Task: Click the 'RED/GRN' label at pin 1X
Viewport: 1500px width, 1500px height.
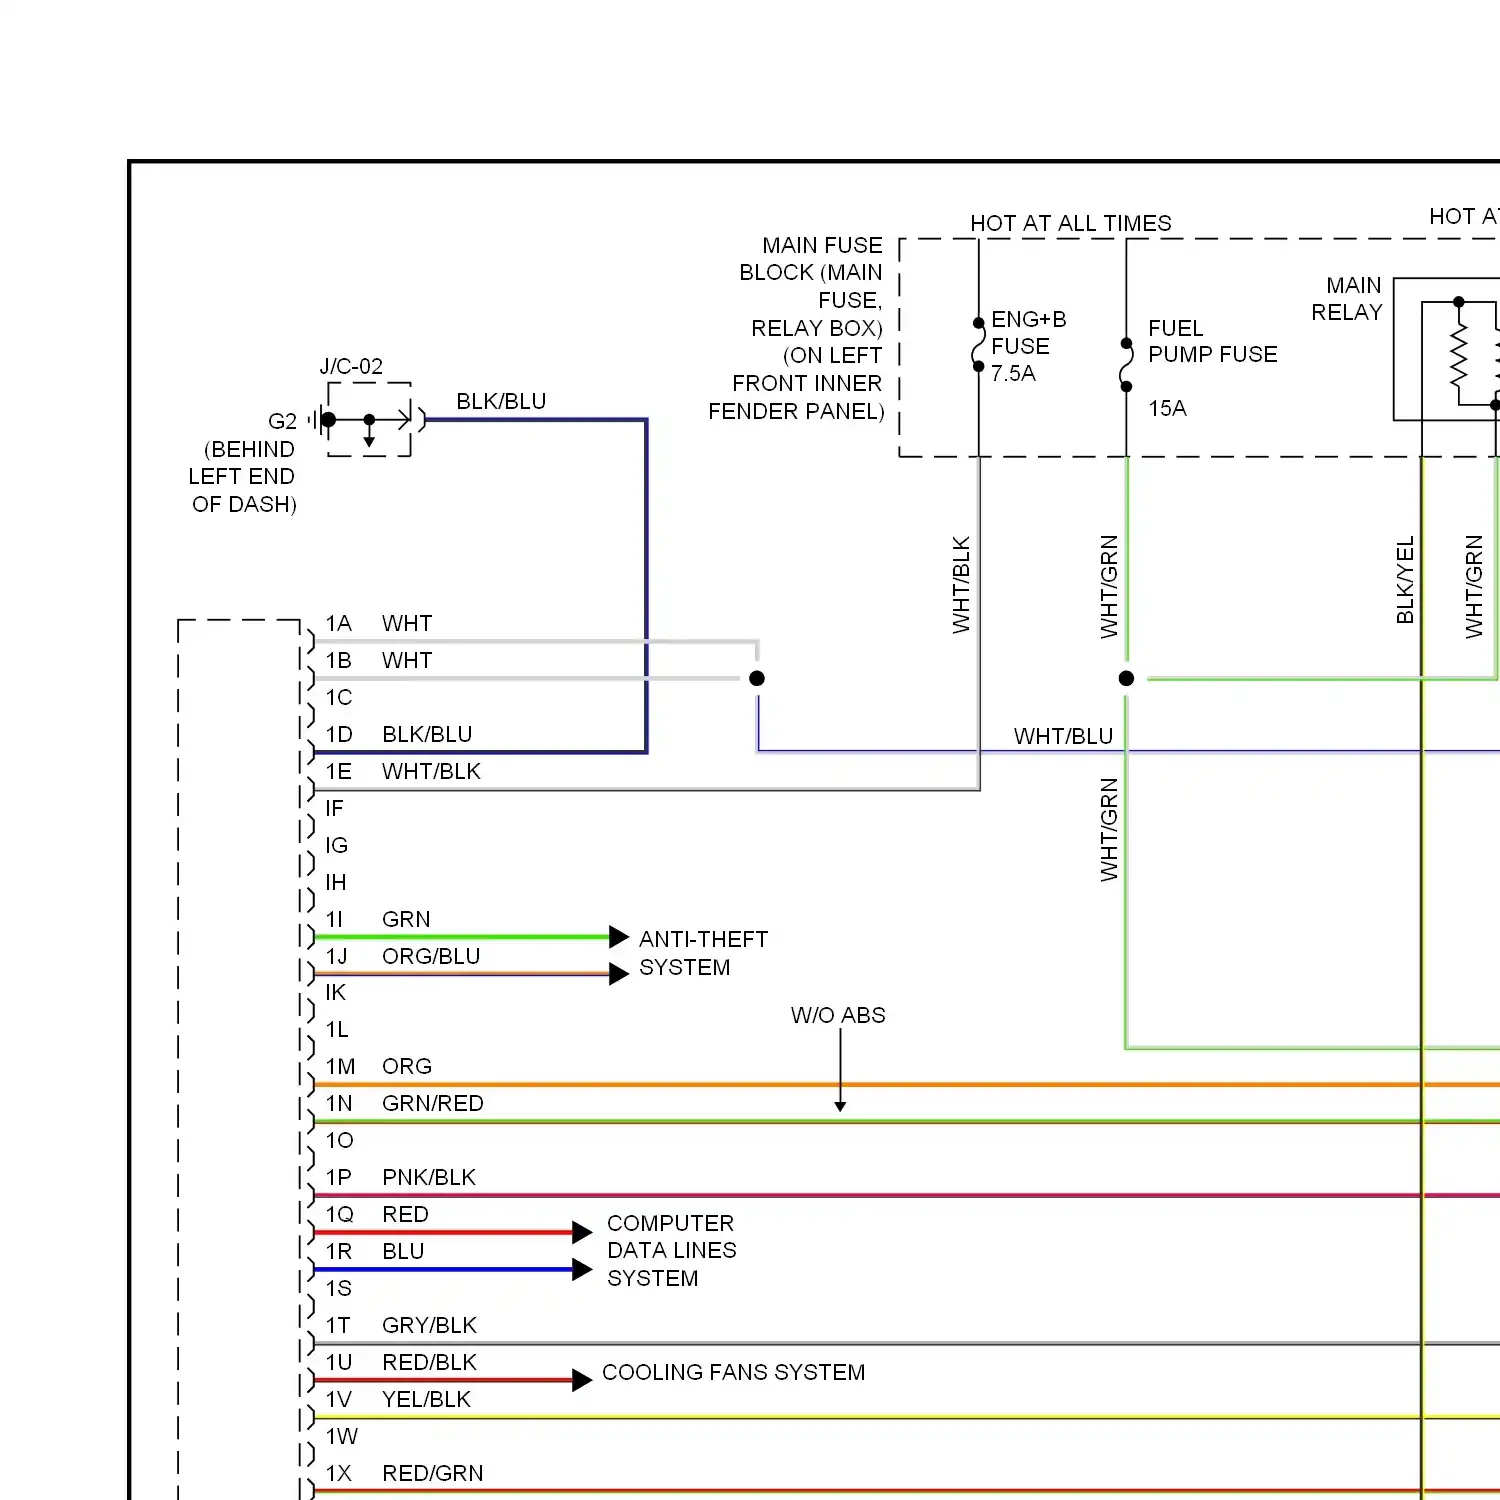Action: click(x=432, y=1474)
